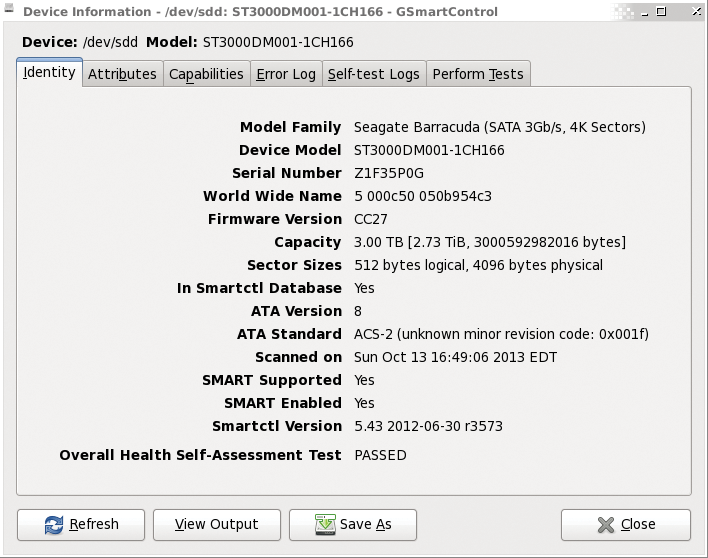The image size is (708, 558).
Task: Click the Serial Number label
Action: point(287,173)
